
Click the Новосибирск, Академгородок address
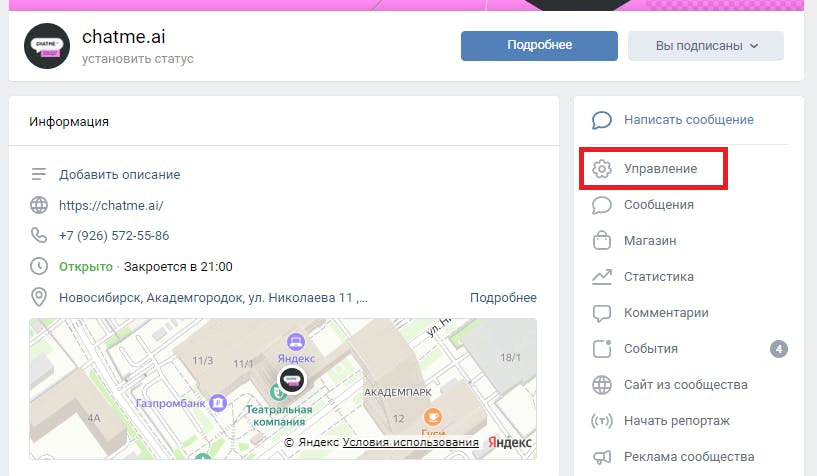pyautogui.click(x=213, y=298)
